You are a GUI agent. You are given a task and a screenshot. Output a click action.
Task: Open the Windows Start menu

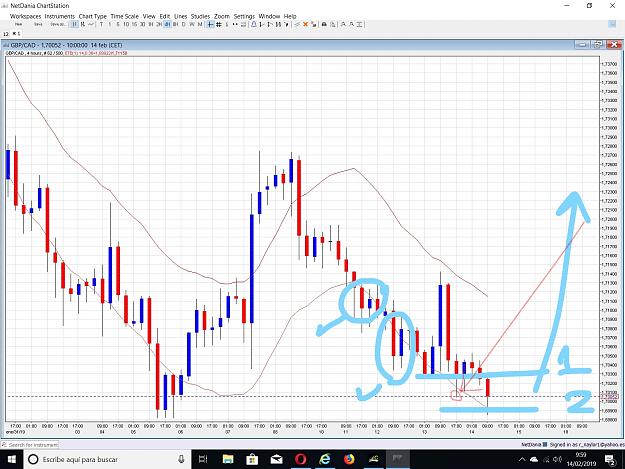[x=12, y=459]
